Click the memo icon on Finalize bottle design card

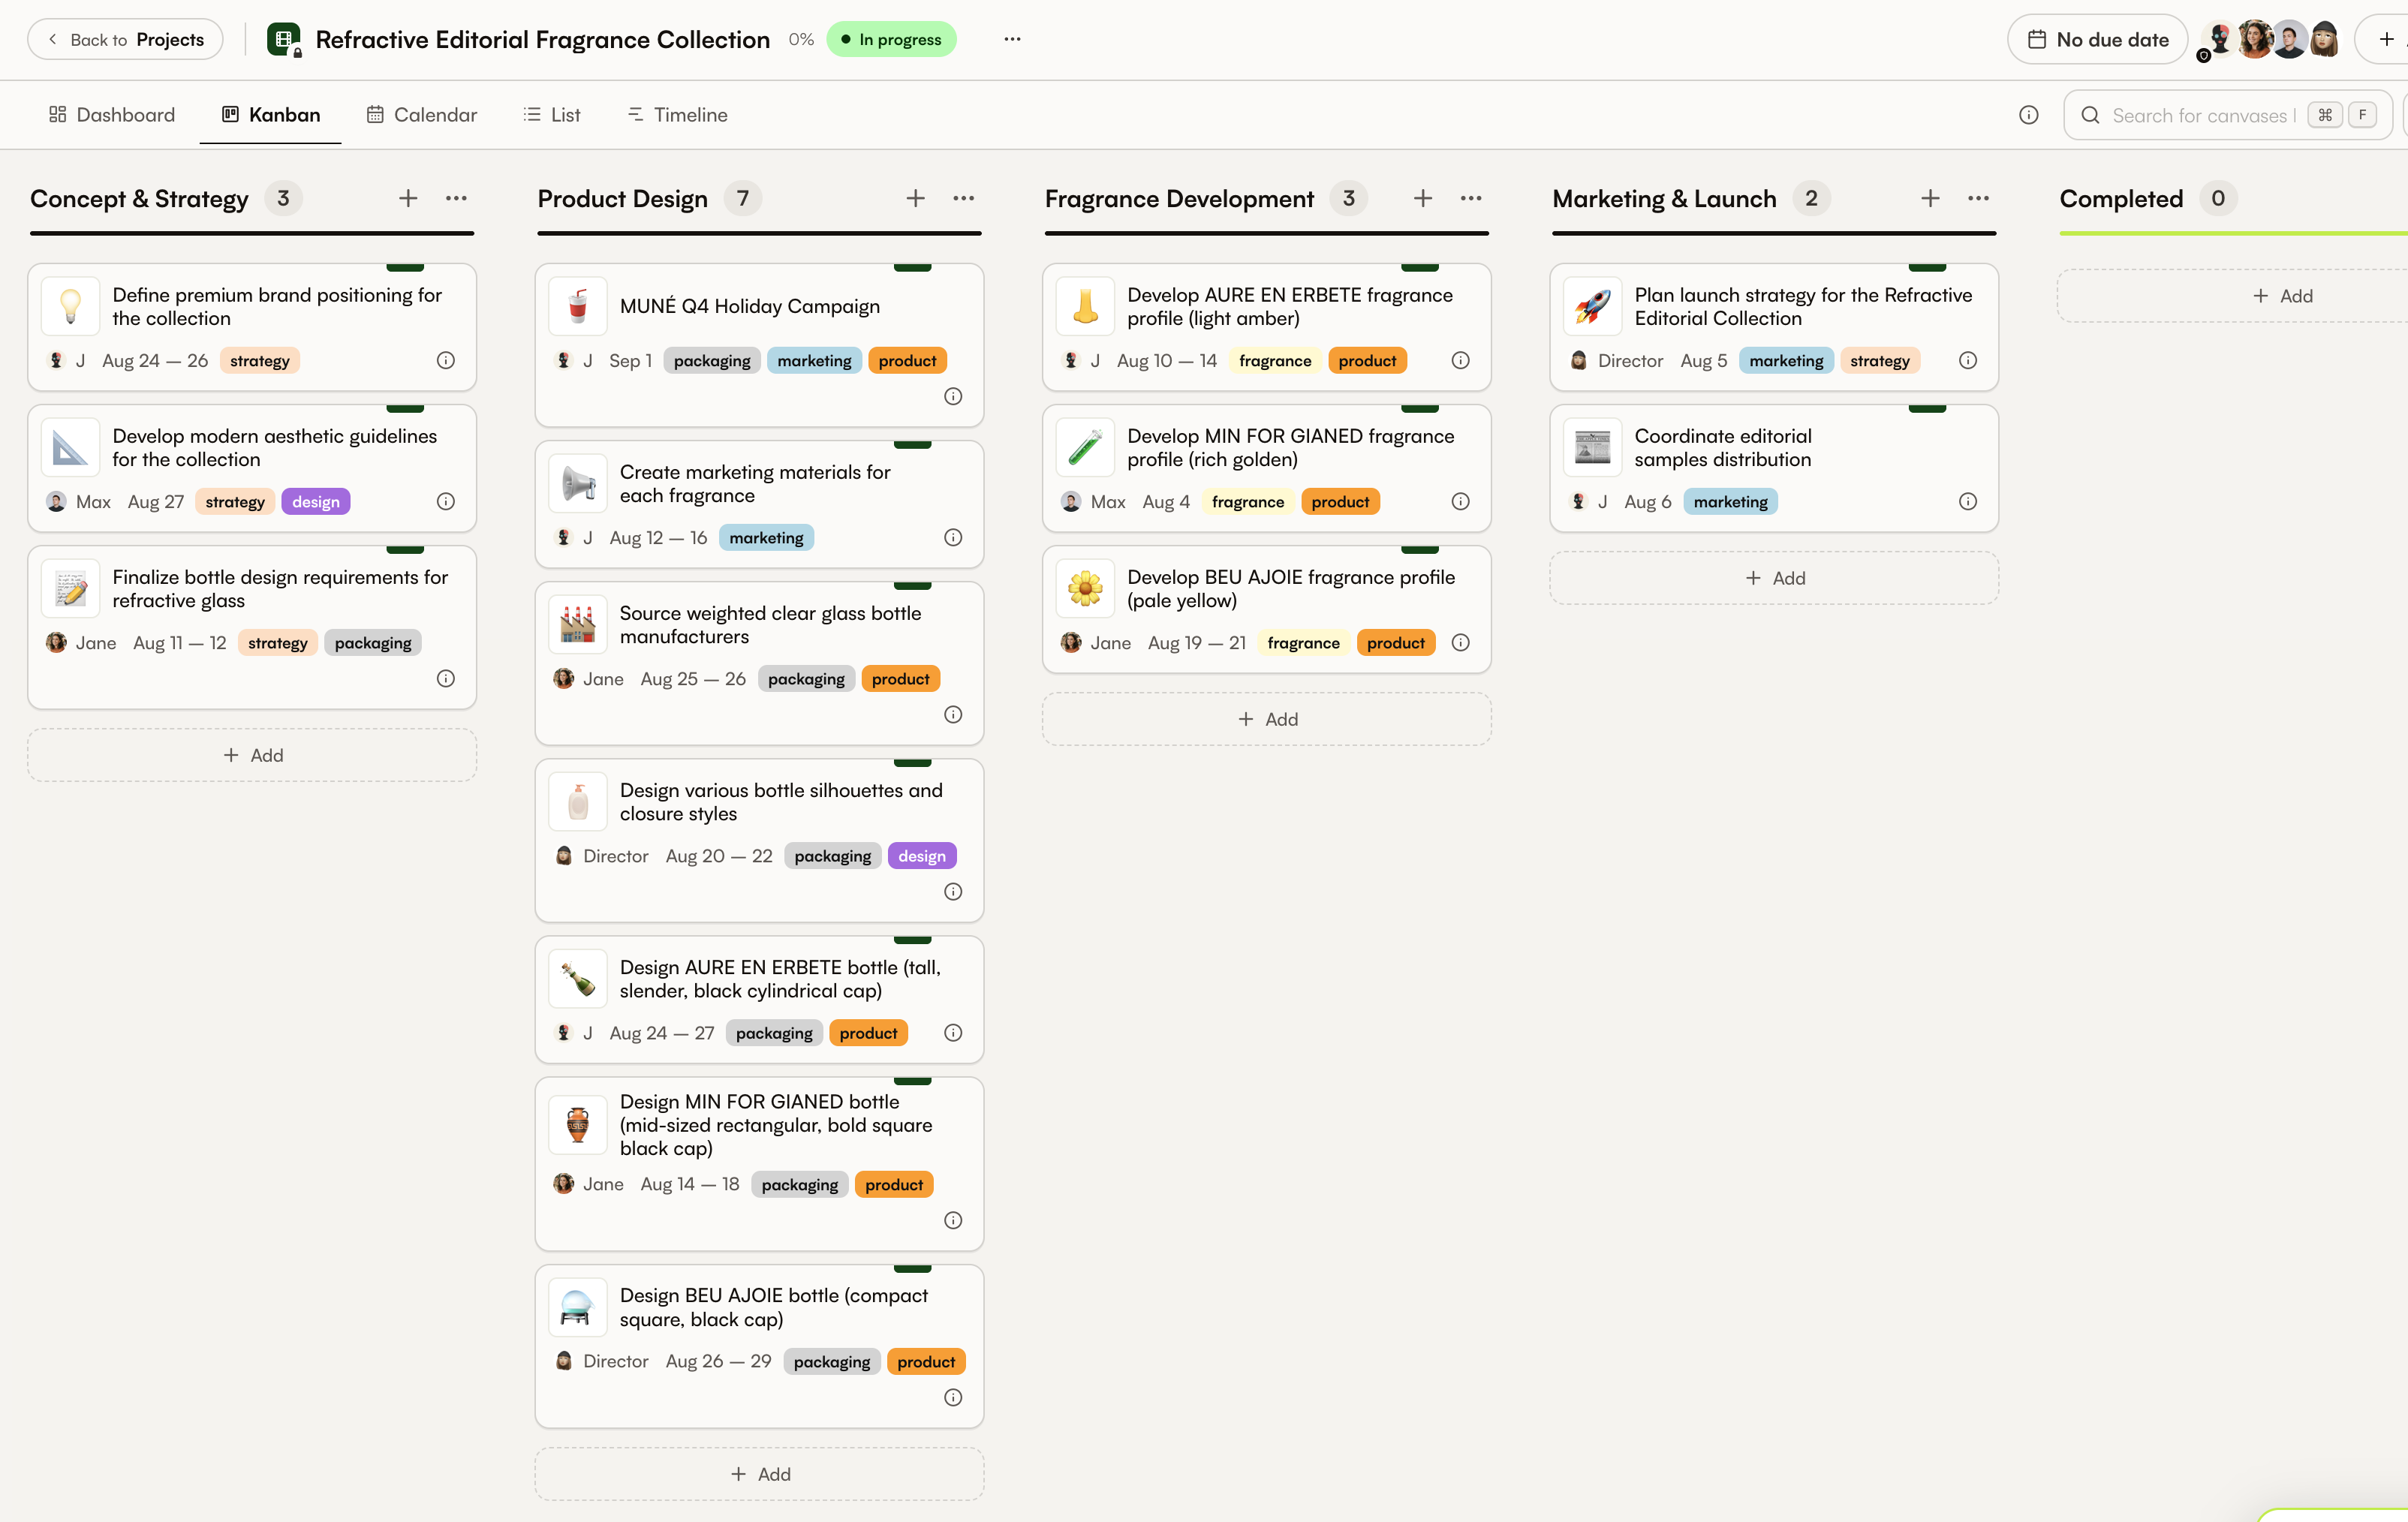tap(70, 588)
